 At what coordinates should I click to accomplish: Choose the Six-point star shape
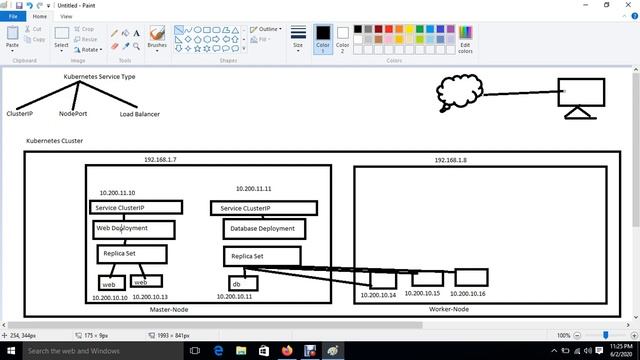click(x=207, y=49)
